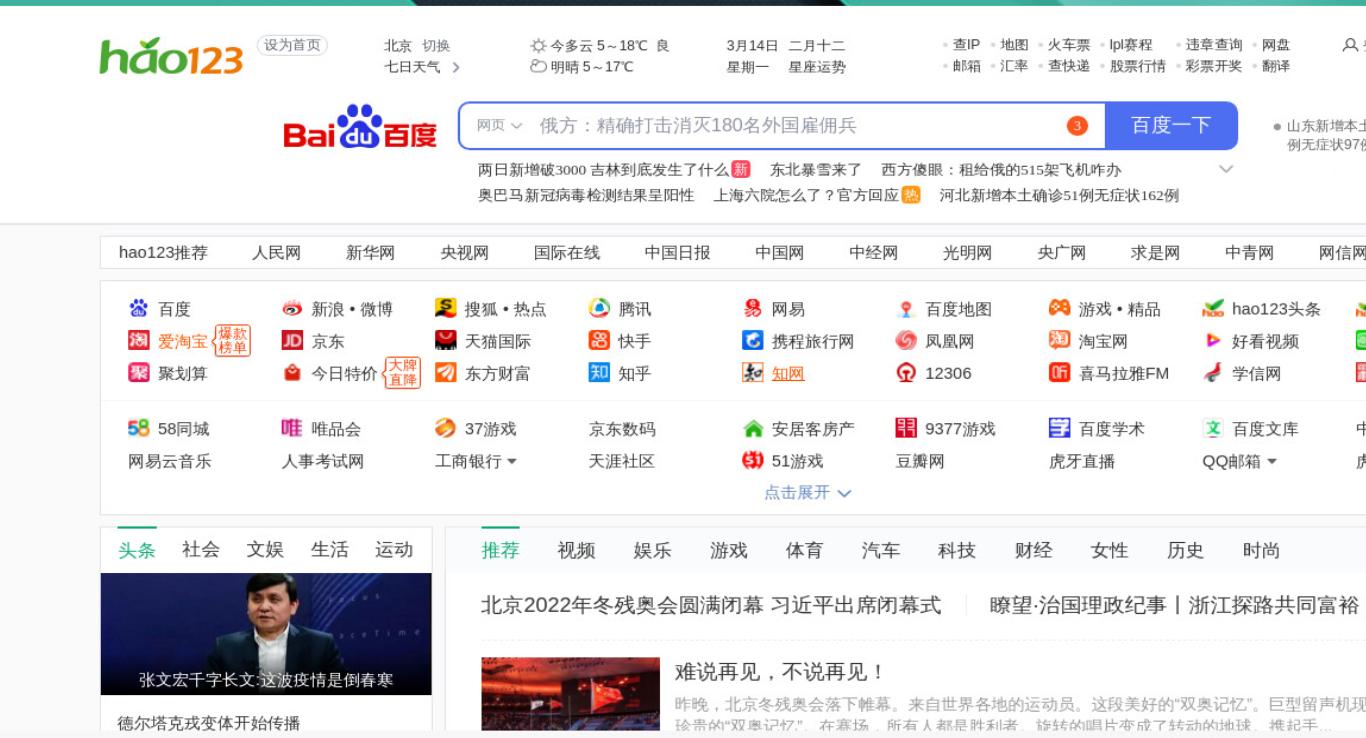Viewport: 1366px width, 738px height.
Task: Click the 张文宏 news thumbnail
Action: point(266,634)
